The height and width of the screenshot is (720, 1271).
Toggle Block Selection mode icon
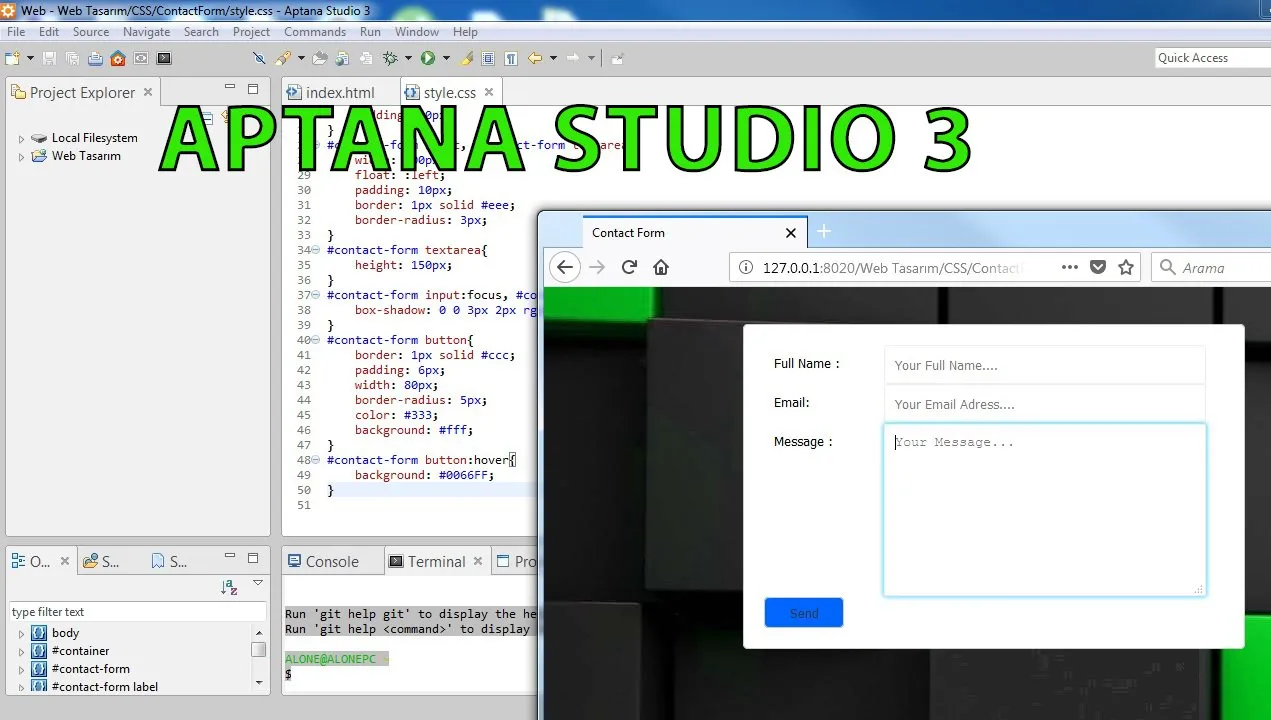click(x=489, y=59)
